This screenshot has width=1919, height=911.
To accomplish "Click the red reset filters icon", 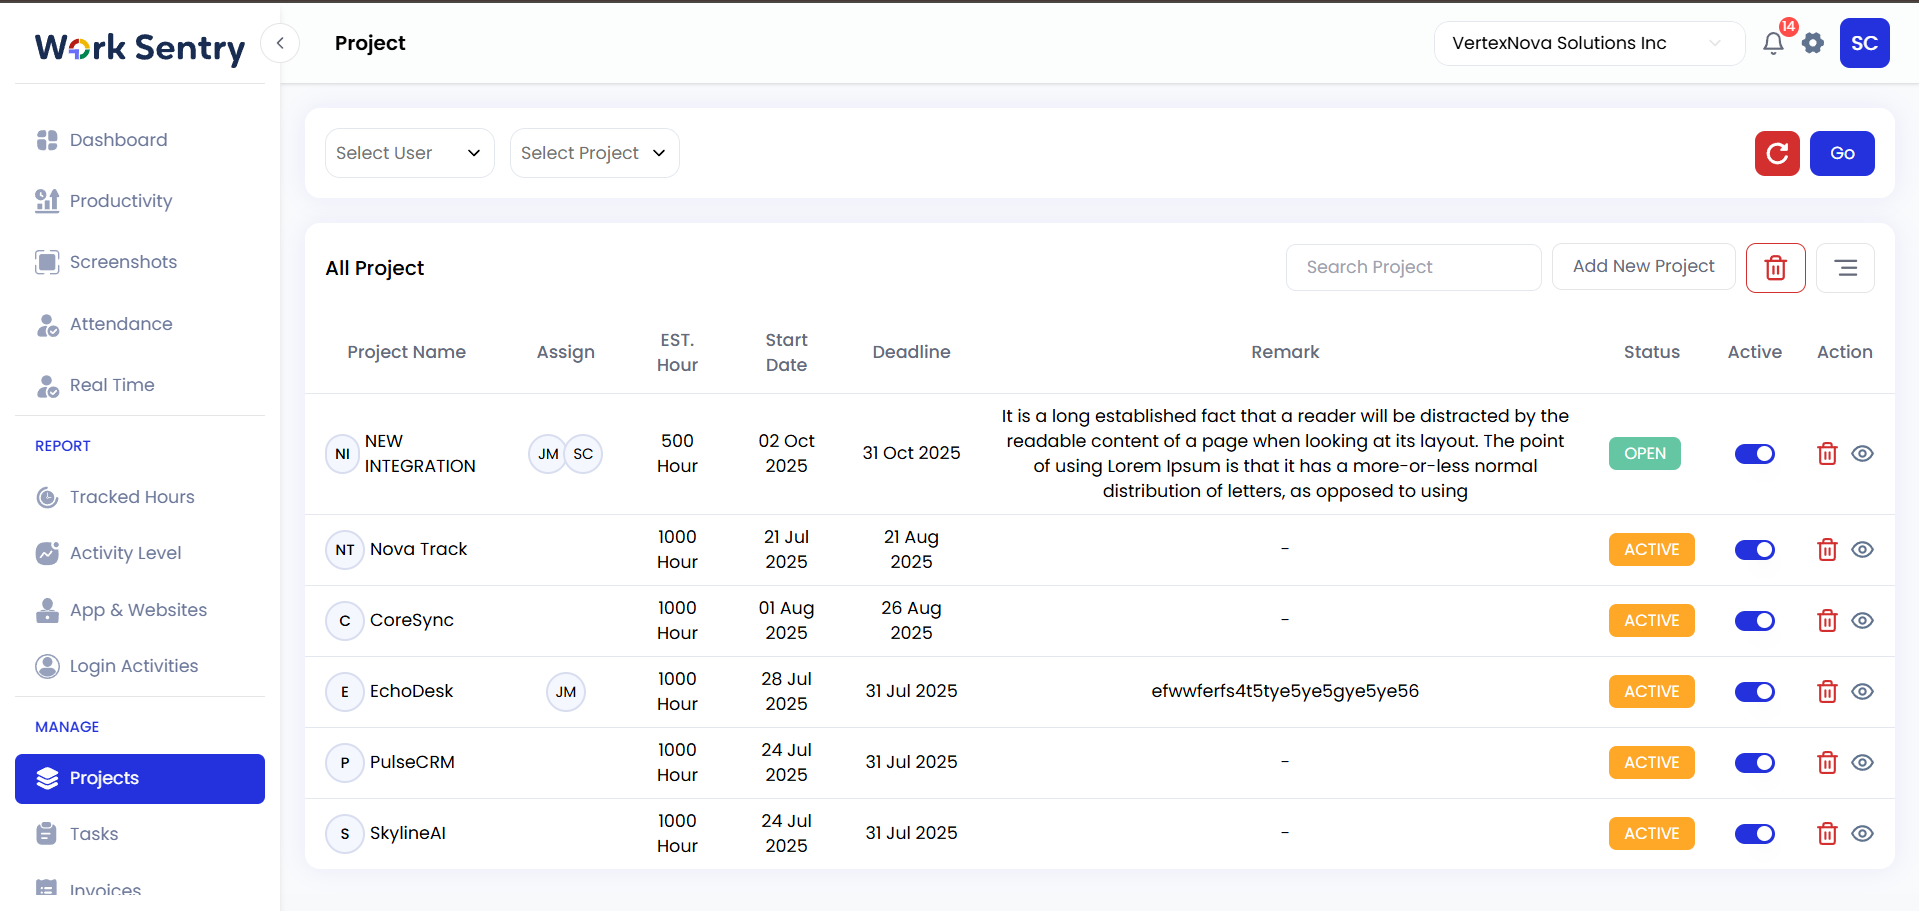I will [x=1777, y=153].
